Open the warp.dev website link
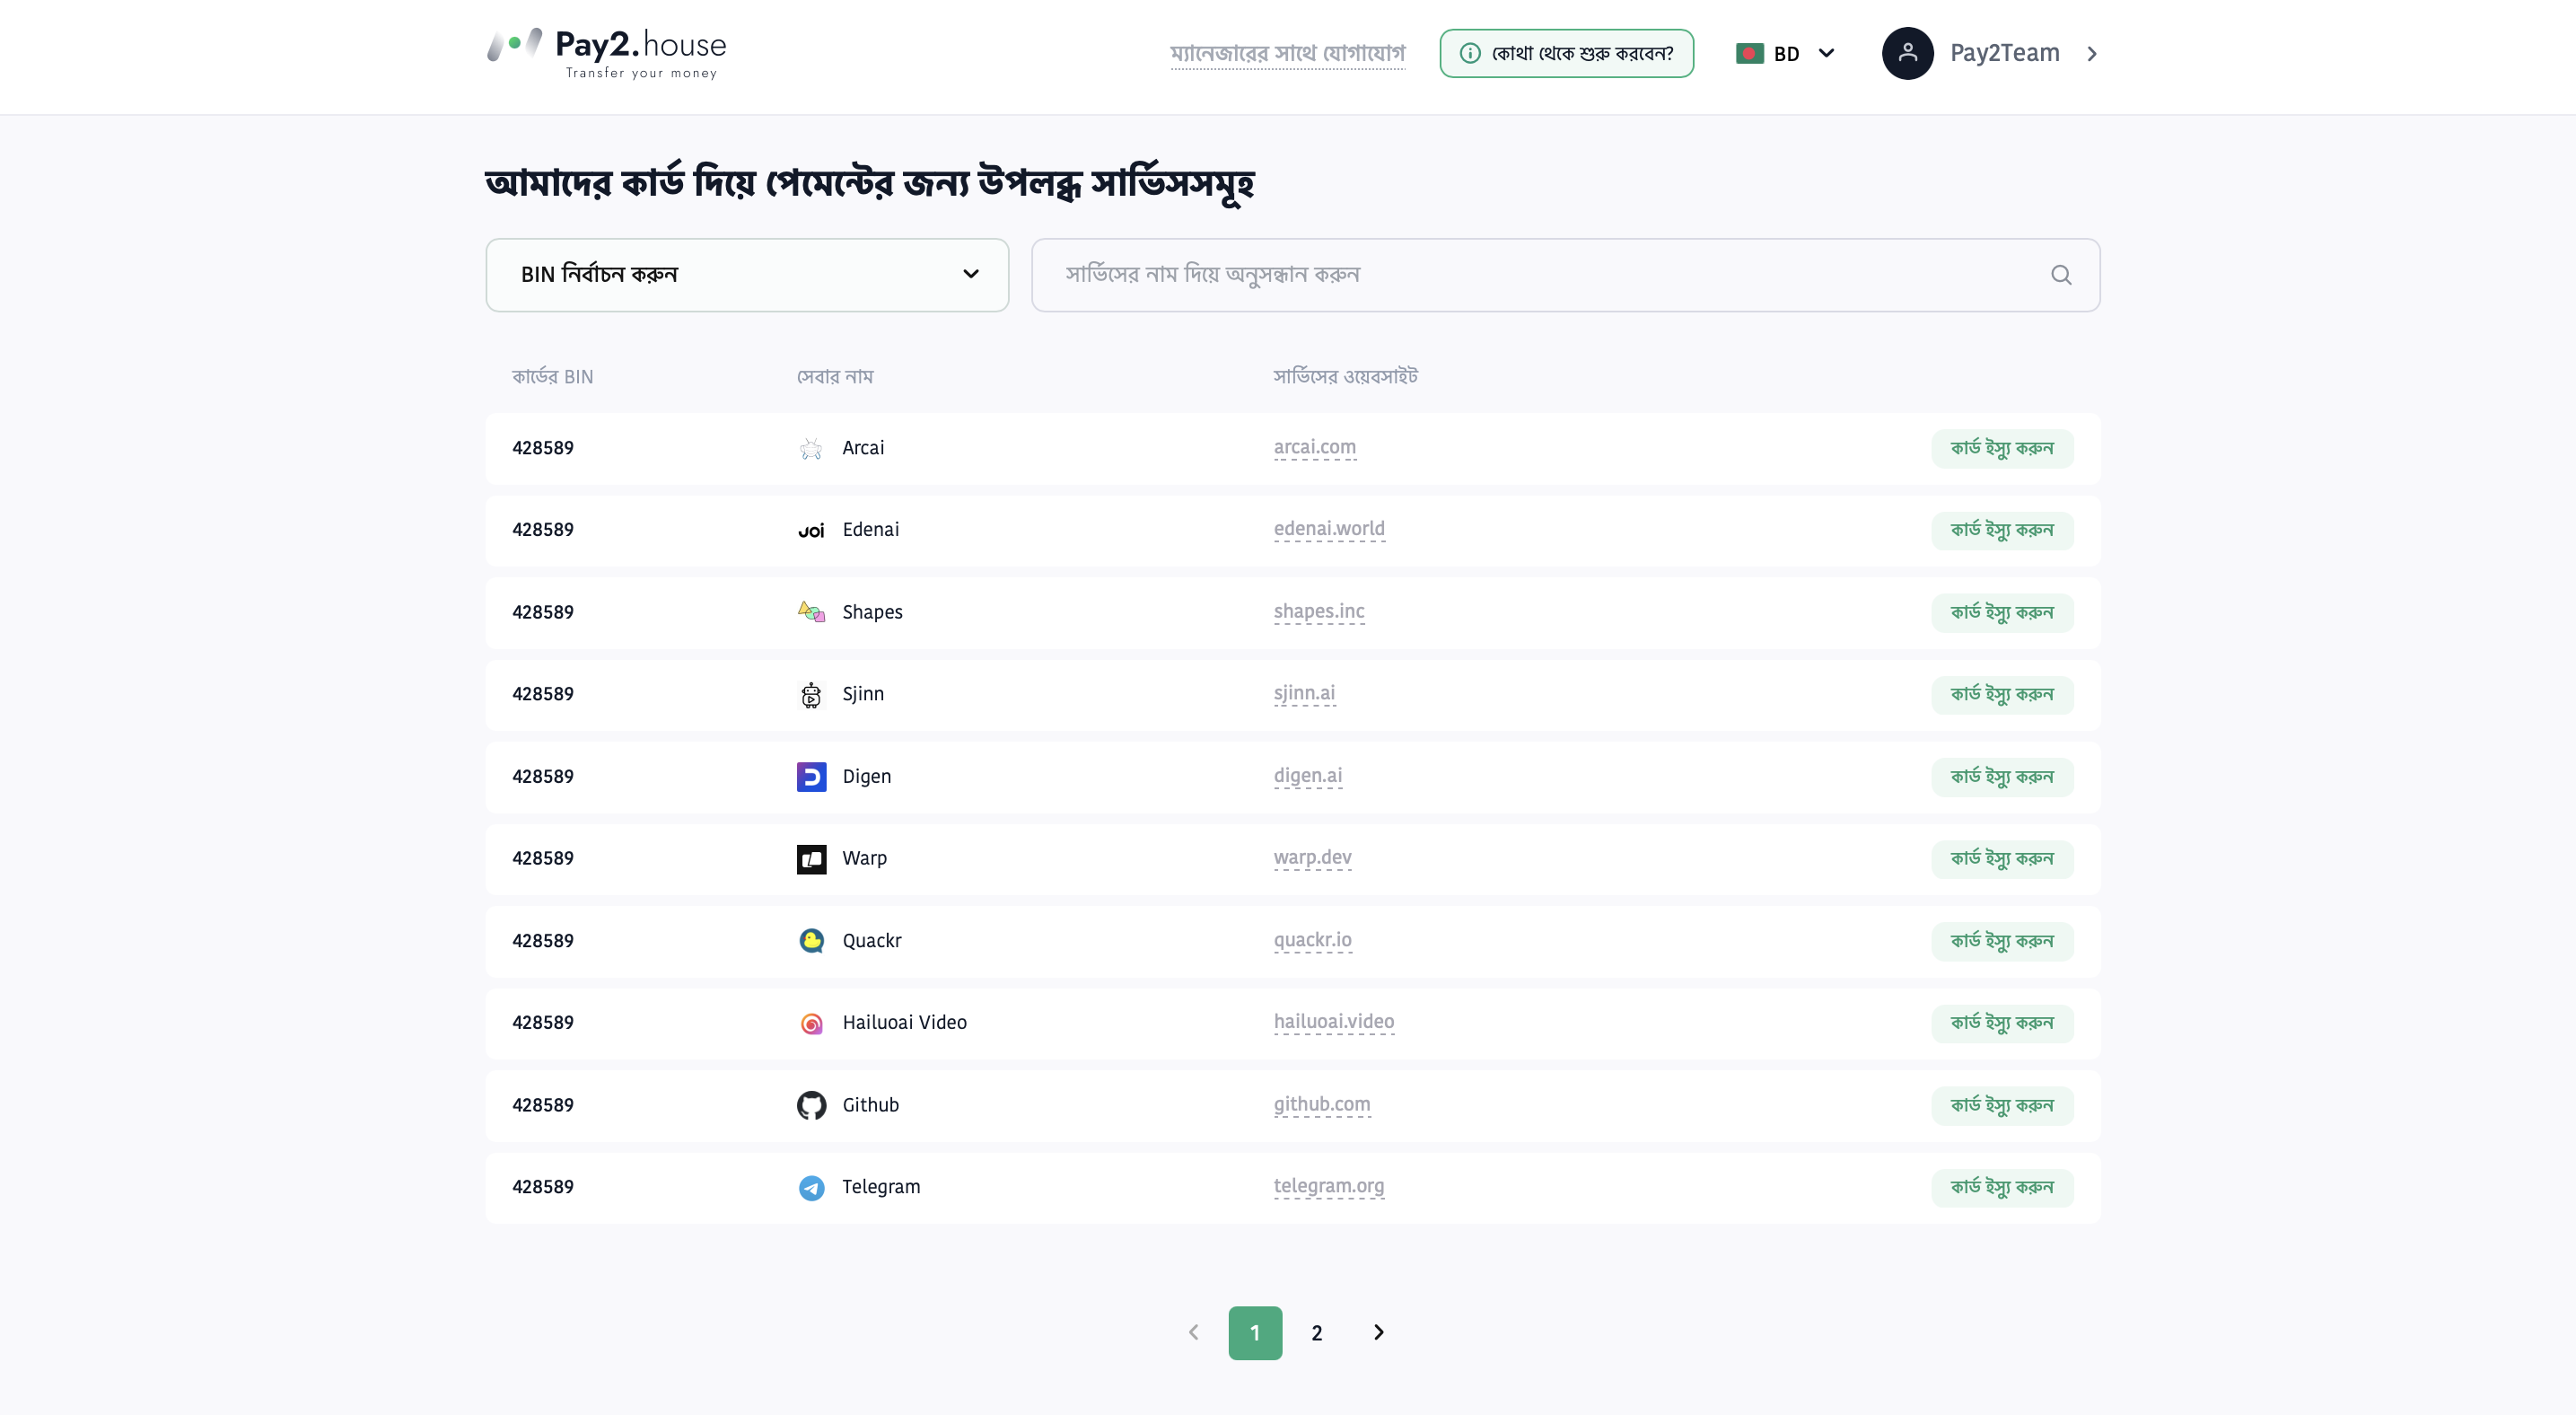 click(1312, 857)
